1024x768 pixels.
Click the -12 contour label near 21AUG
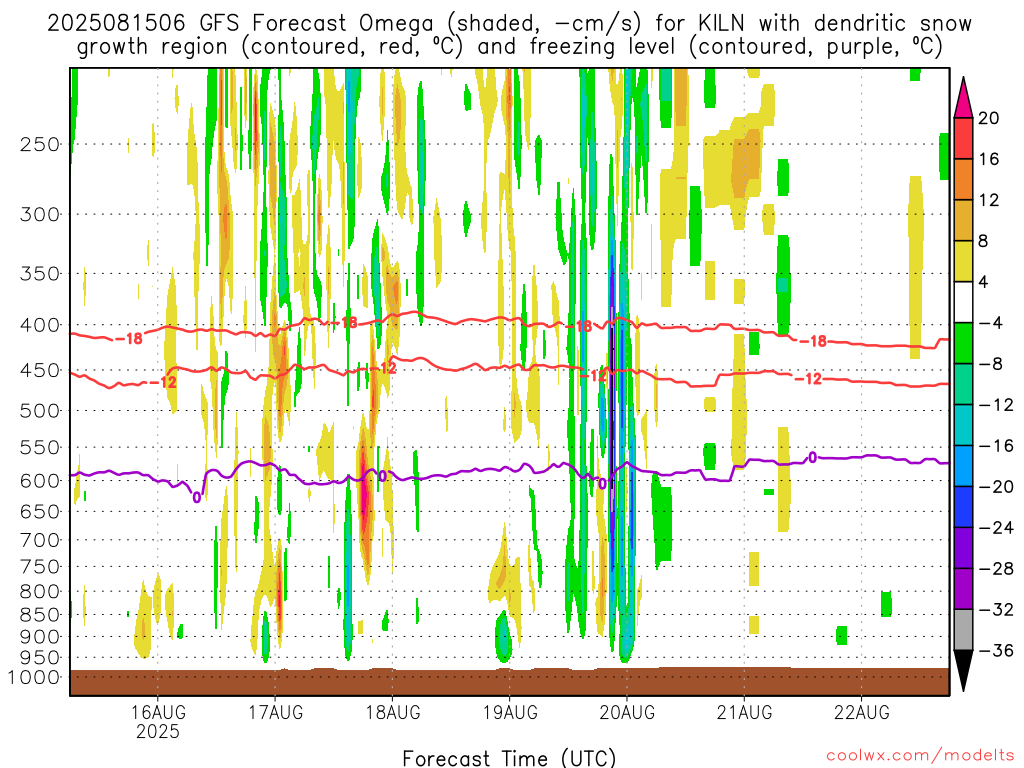[808, 379]
